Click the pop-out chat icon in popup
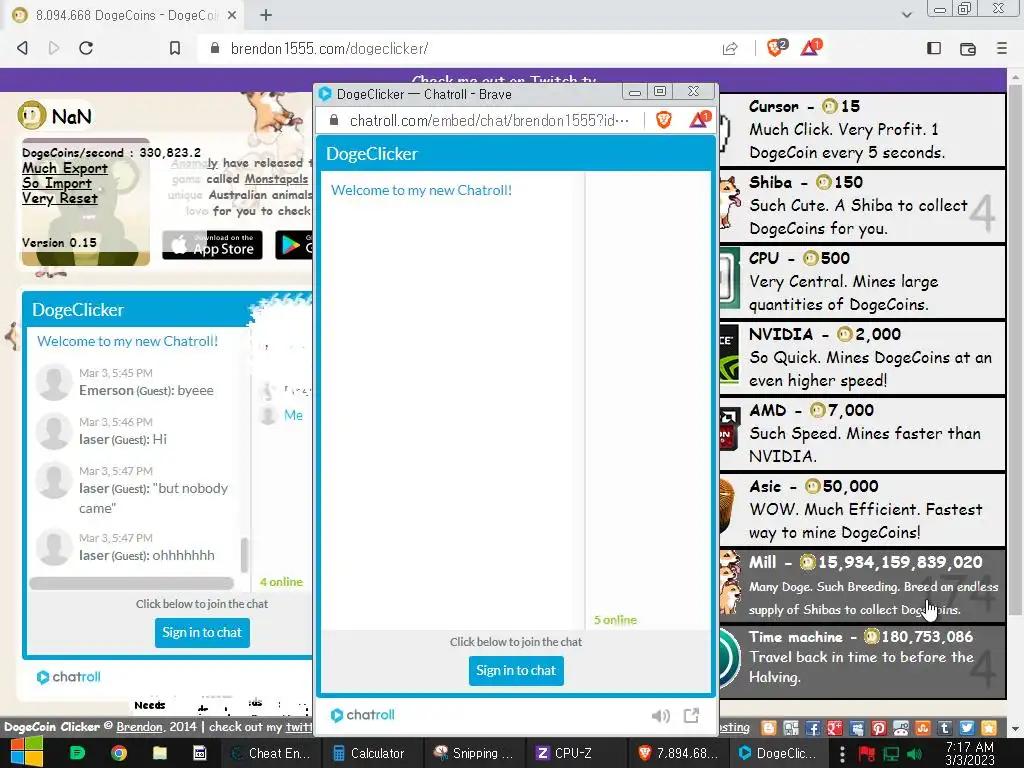Screen dimensions: 1024x768 pyautogui.click(x=691, y=716)
